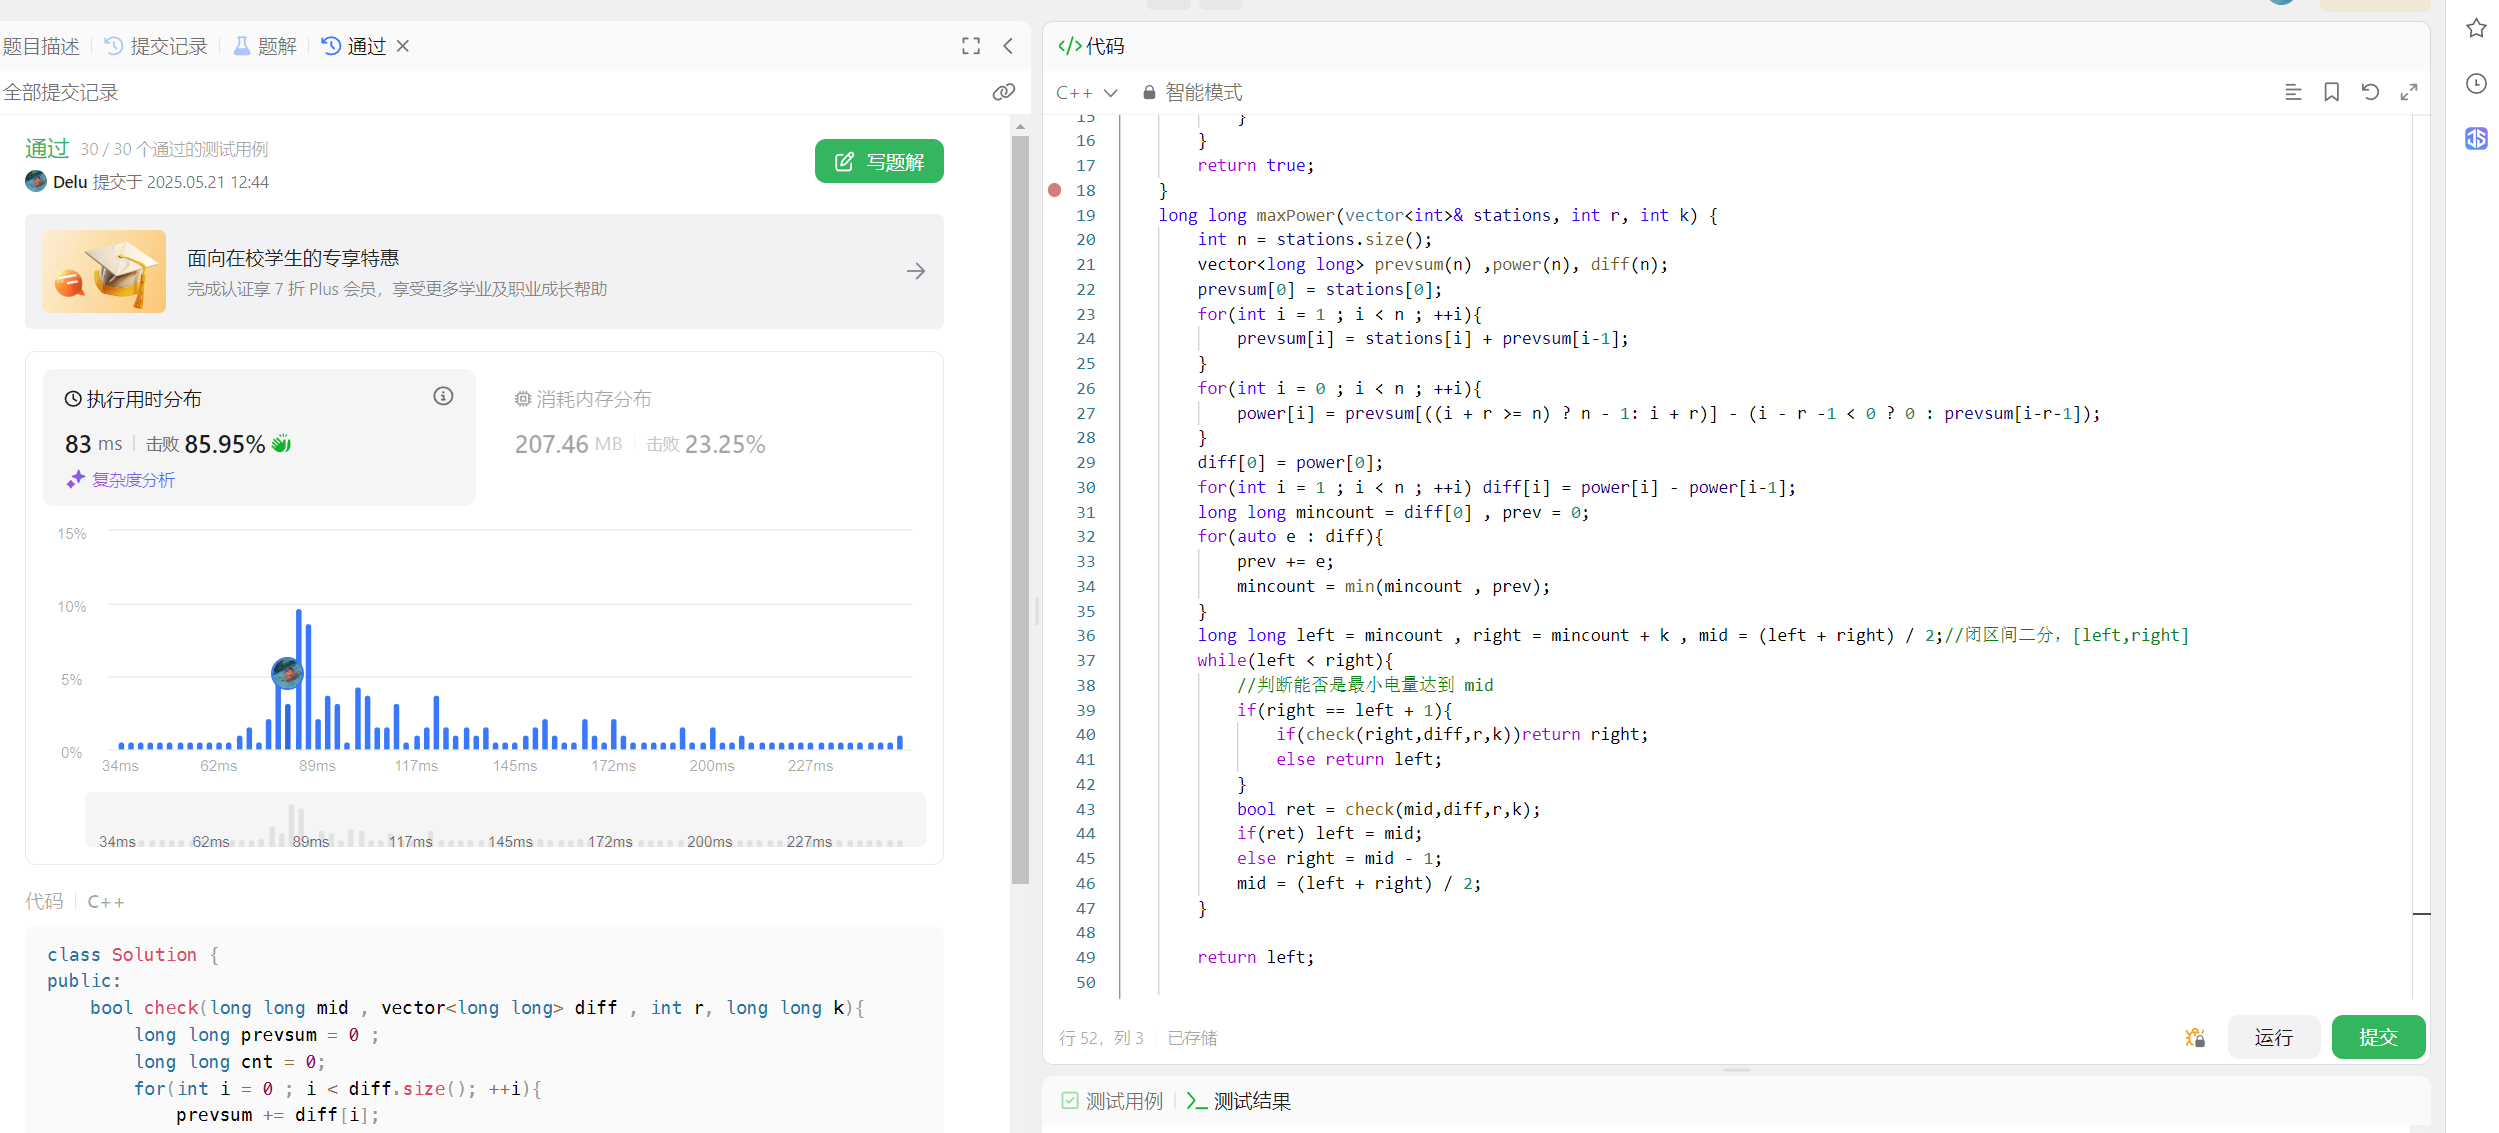Screen dimensions: 2499x1133
Task: Click the bookmark icon in editor toolbar
Action: [x=2331, y=92]
